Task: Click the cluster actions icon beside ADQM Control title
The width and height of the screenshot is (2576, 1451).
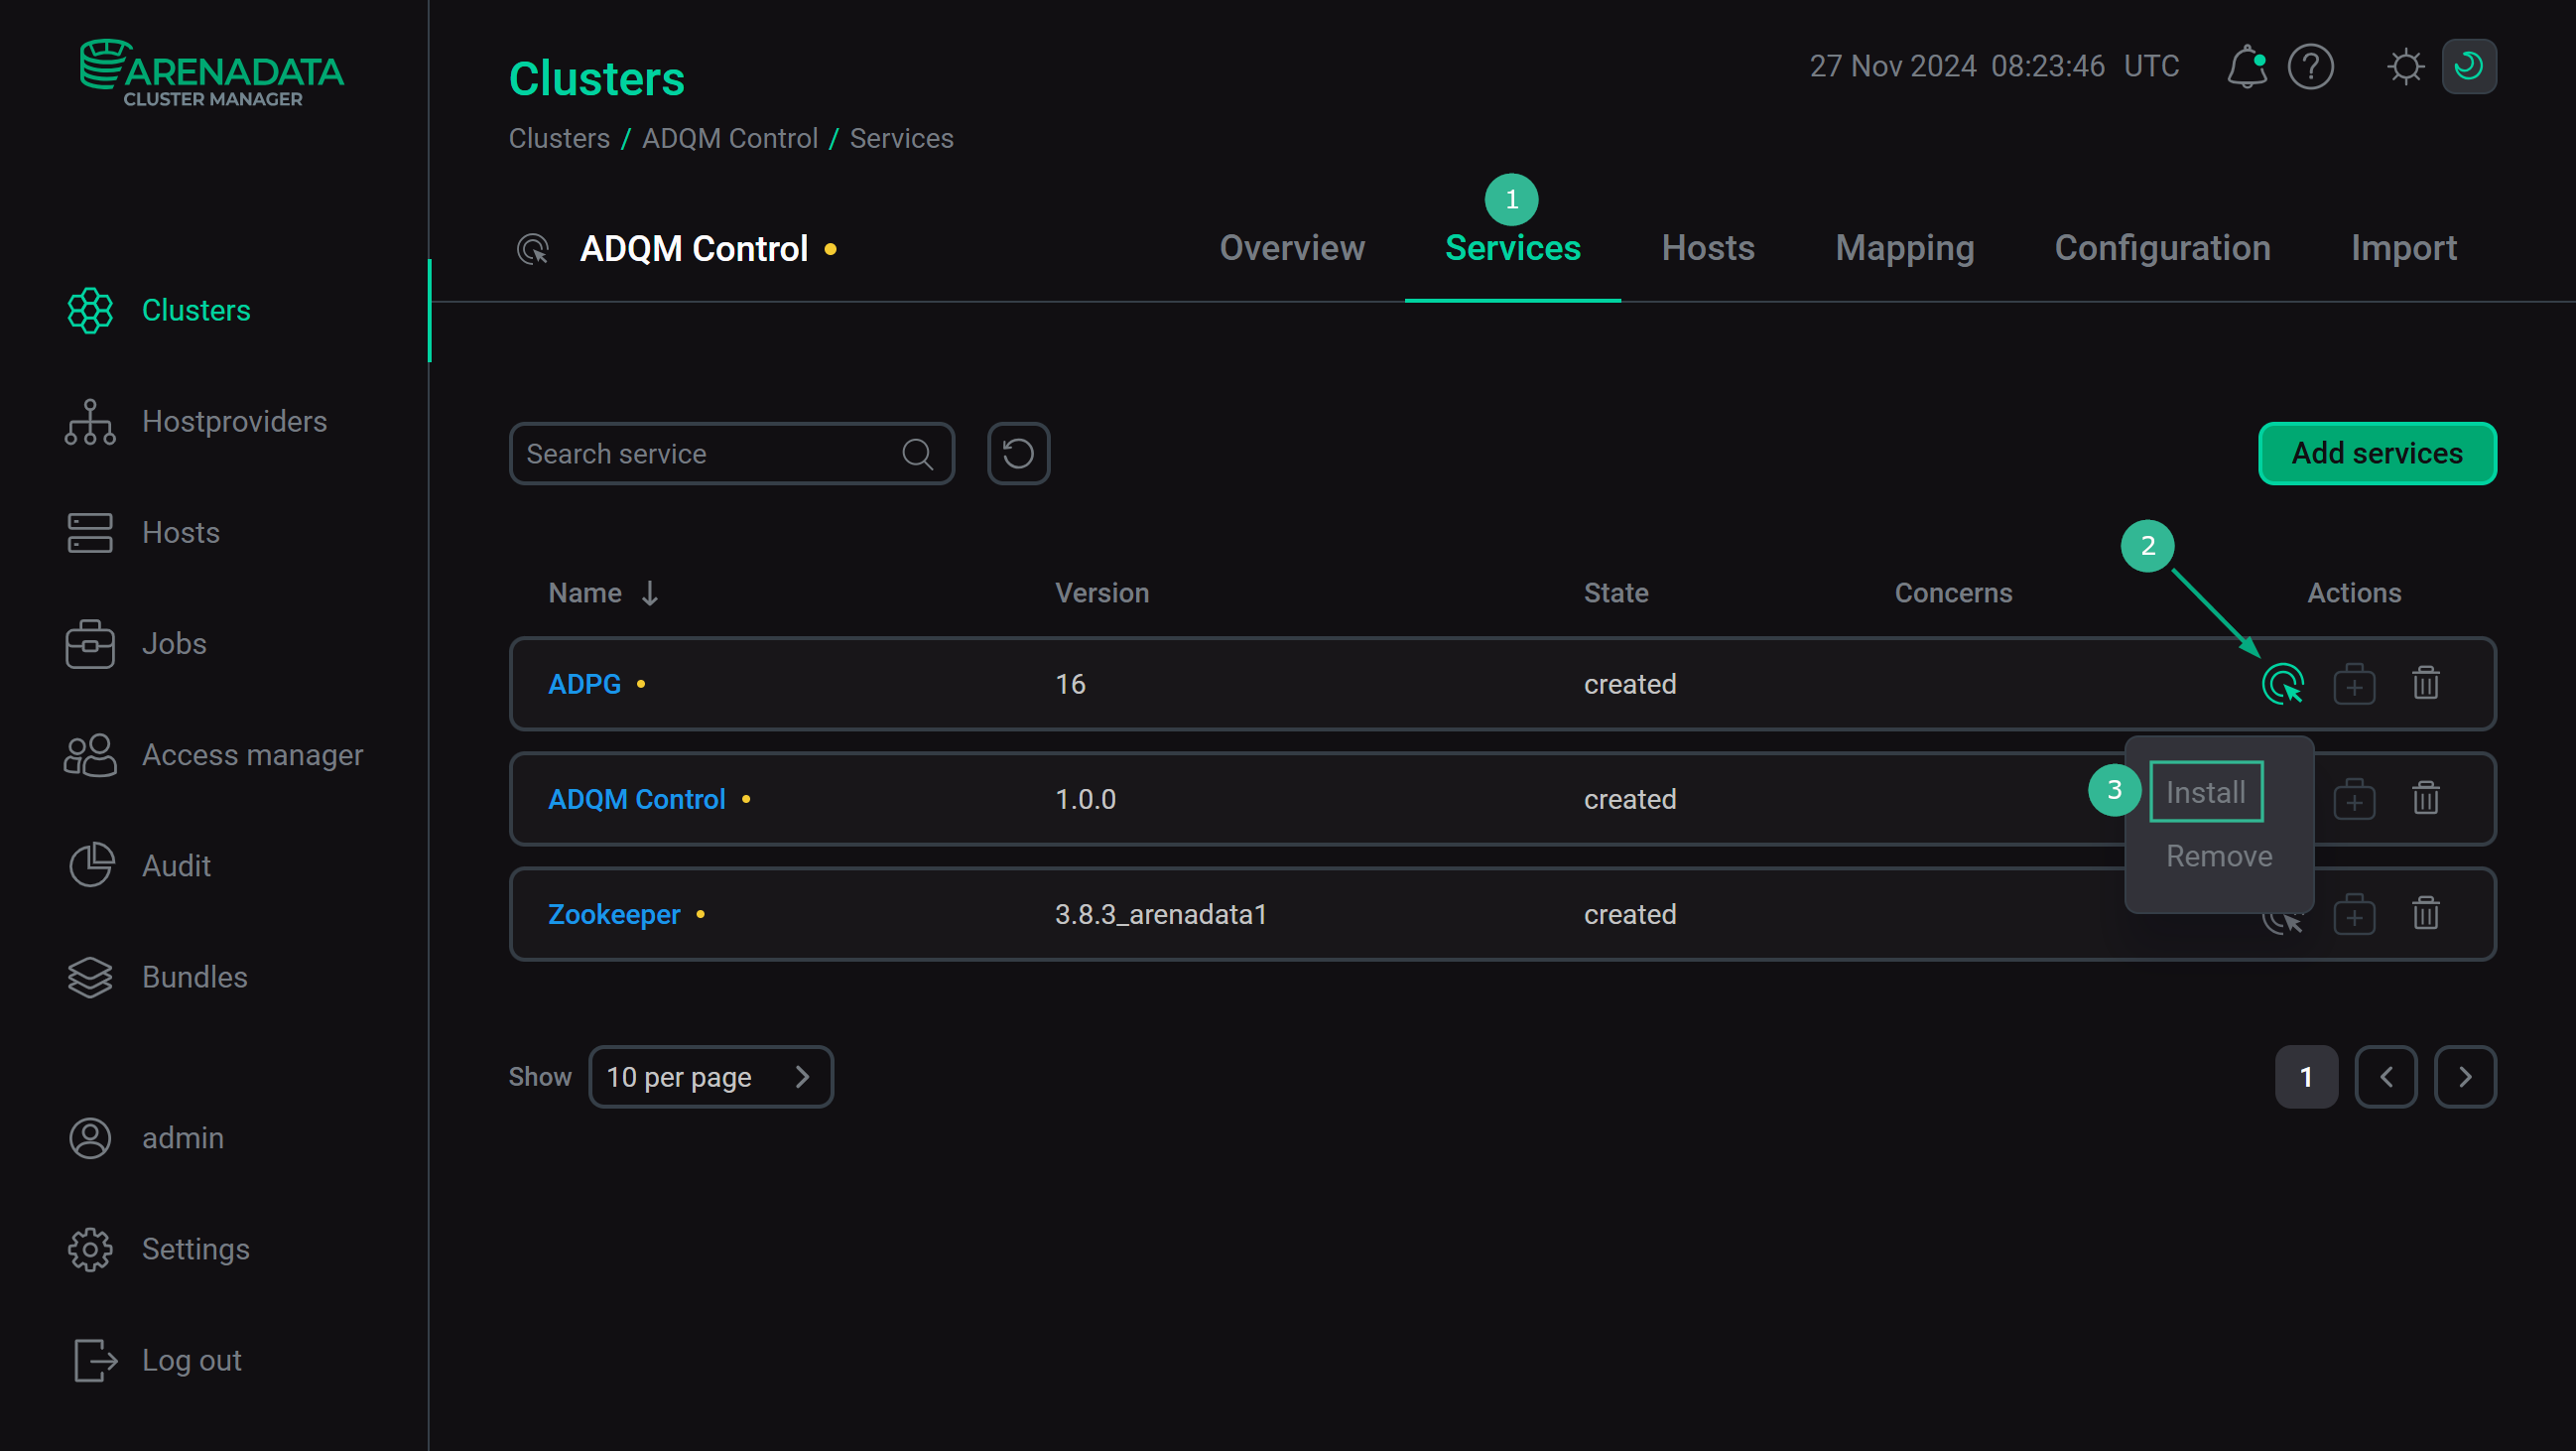Action: pyautogui.click(x=533, y=249)
